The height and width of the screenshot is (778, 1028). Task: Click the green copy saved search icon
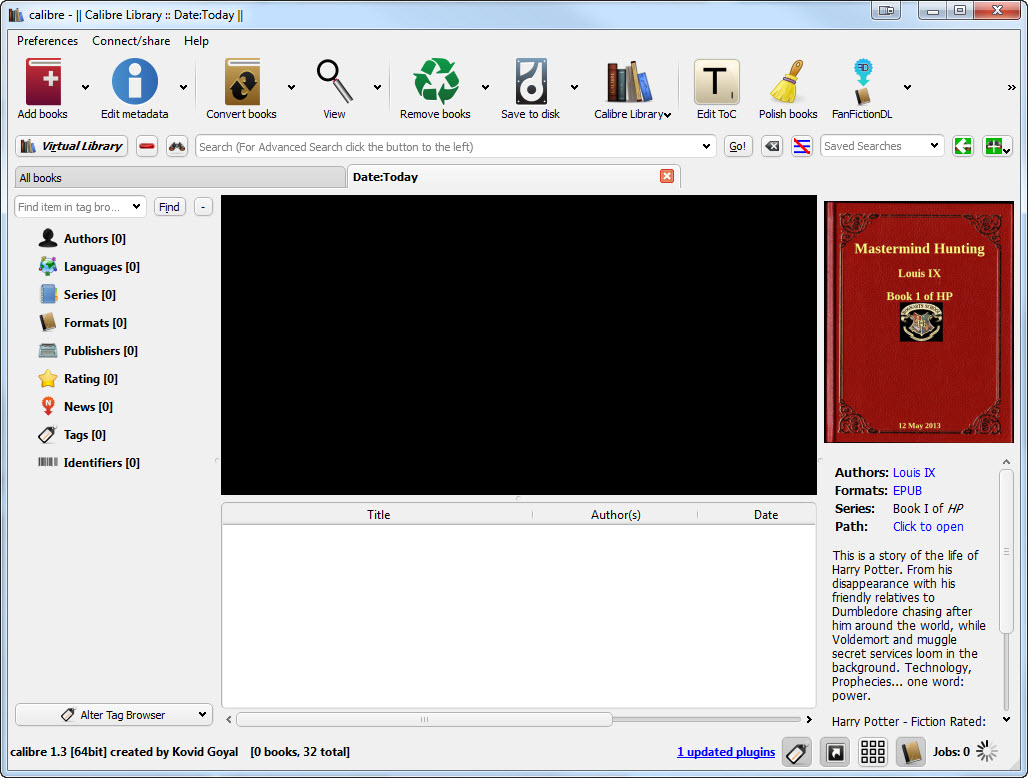[962, 146]
